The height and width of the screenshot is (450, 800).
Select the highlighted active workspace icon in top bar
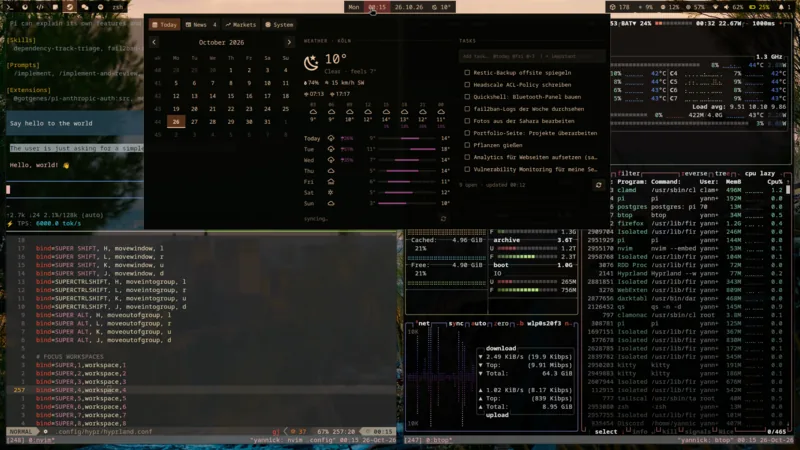click(x=70, y=7)
